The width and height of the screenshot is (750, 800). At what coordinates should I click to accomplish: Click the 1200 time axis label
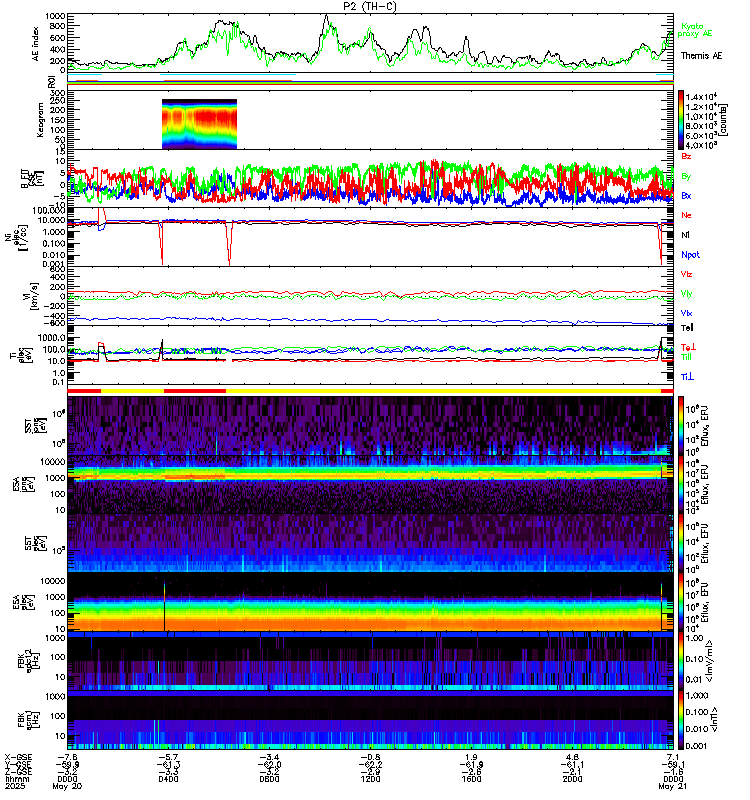click(x=370, y=779)
